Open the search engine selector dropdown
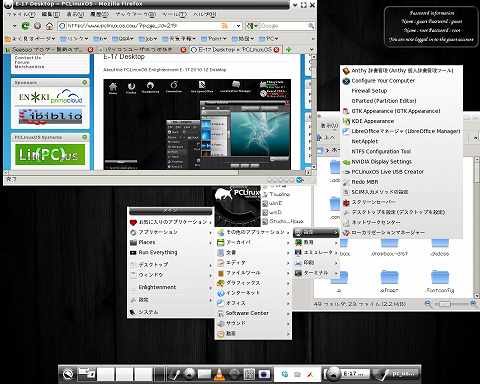This screenshot has width=480, height=384. [252, 26]
